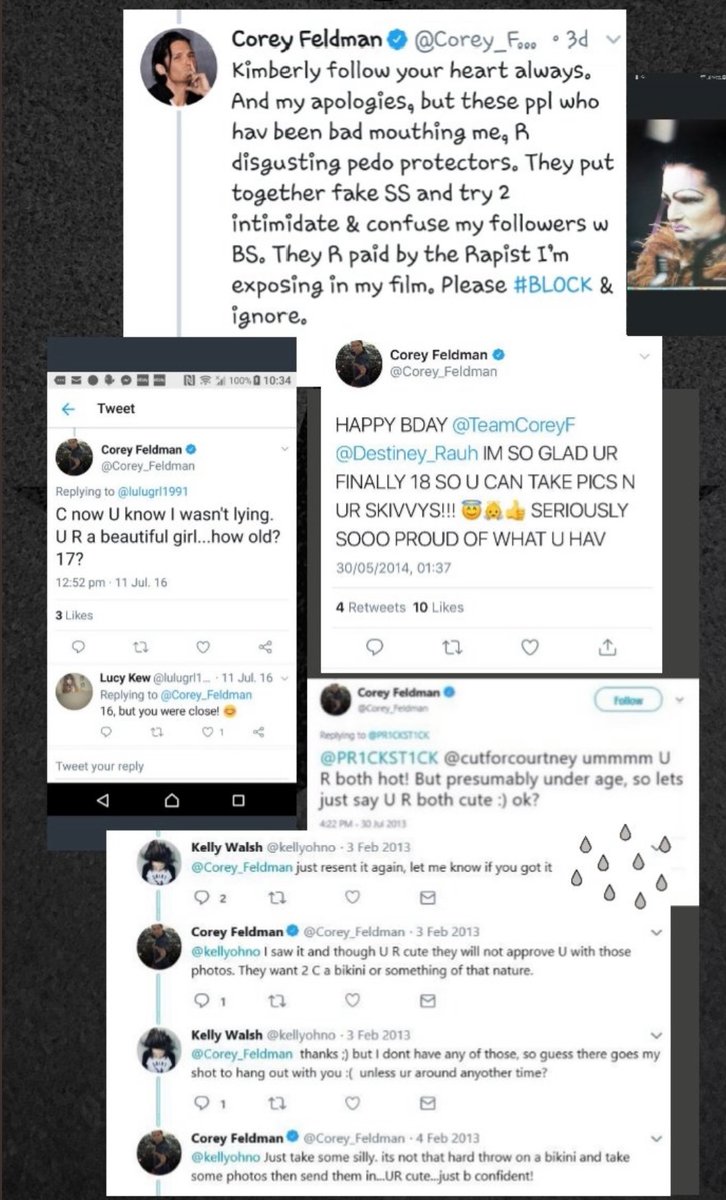Screen dimensions: 726x1200
Task: Share the HAPPY BDAY tweet via upload icon
Action: (607, 648)
